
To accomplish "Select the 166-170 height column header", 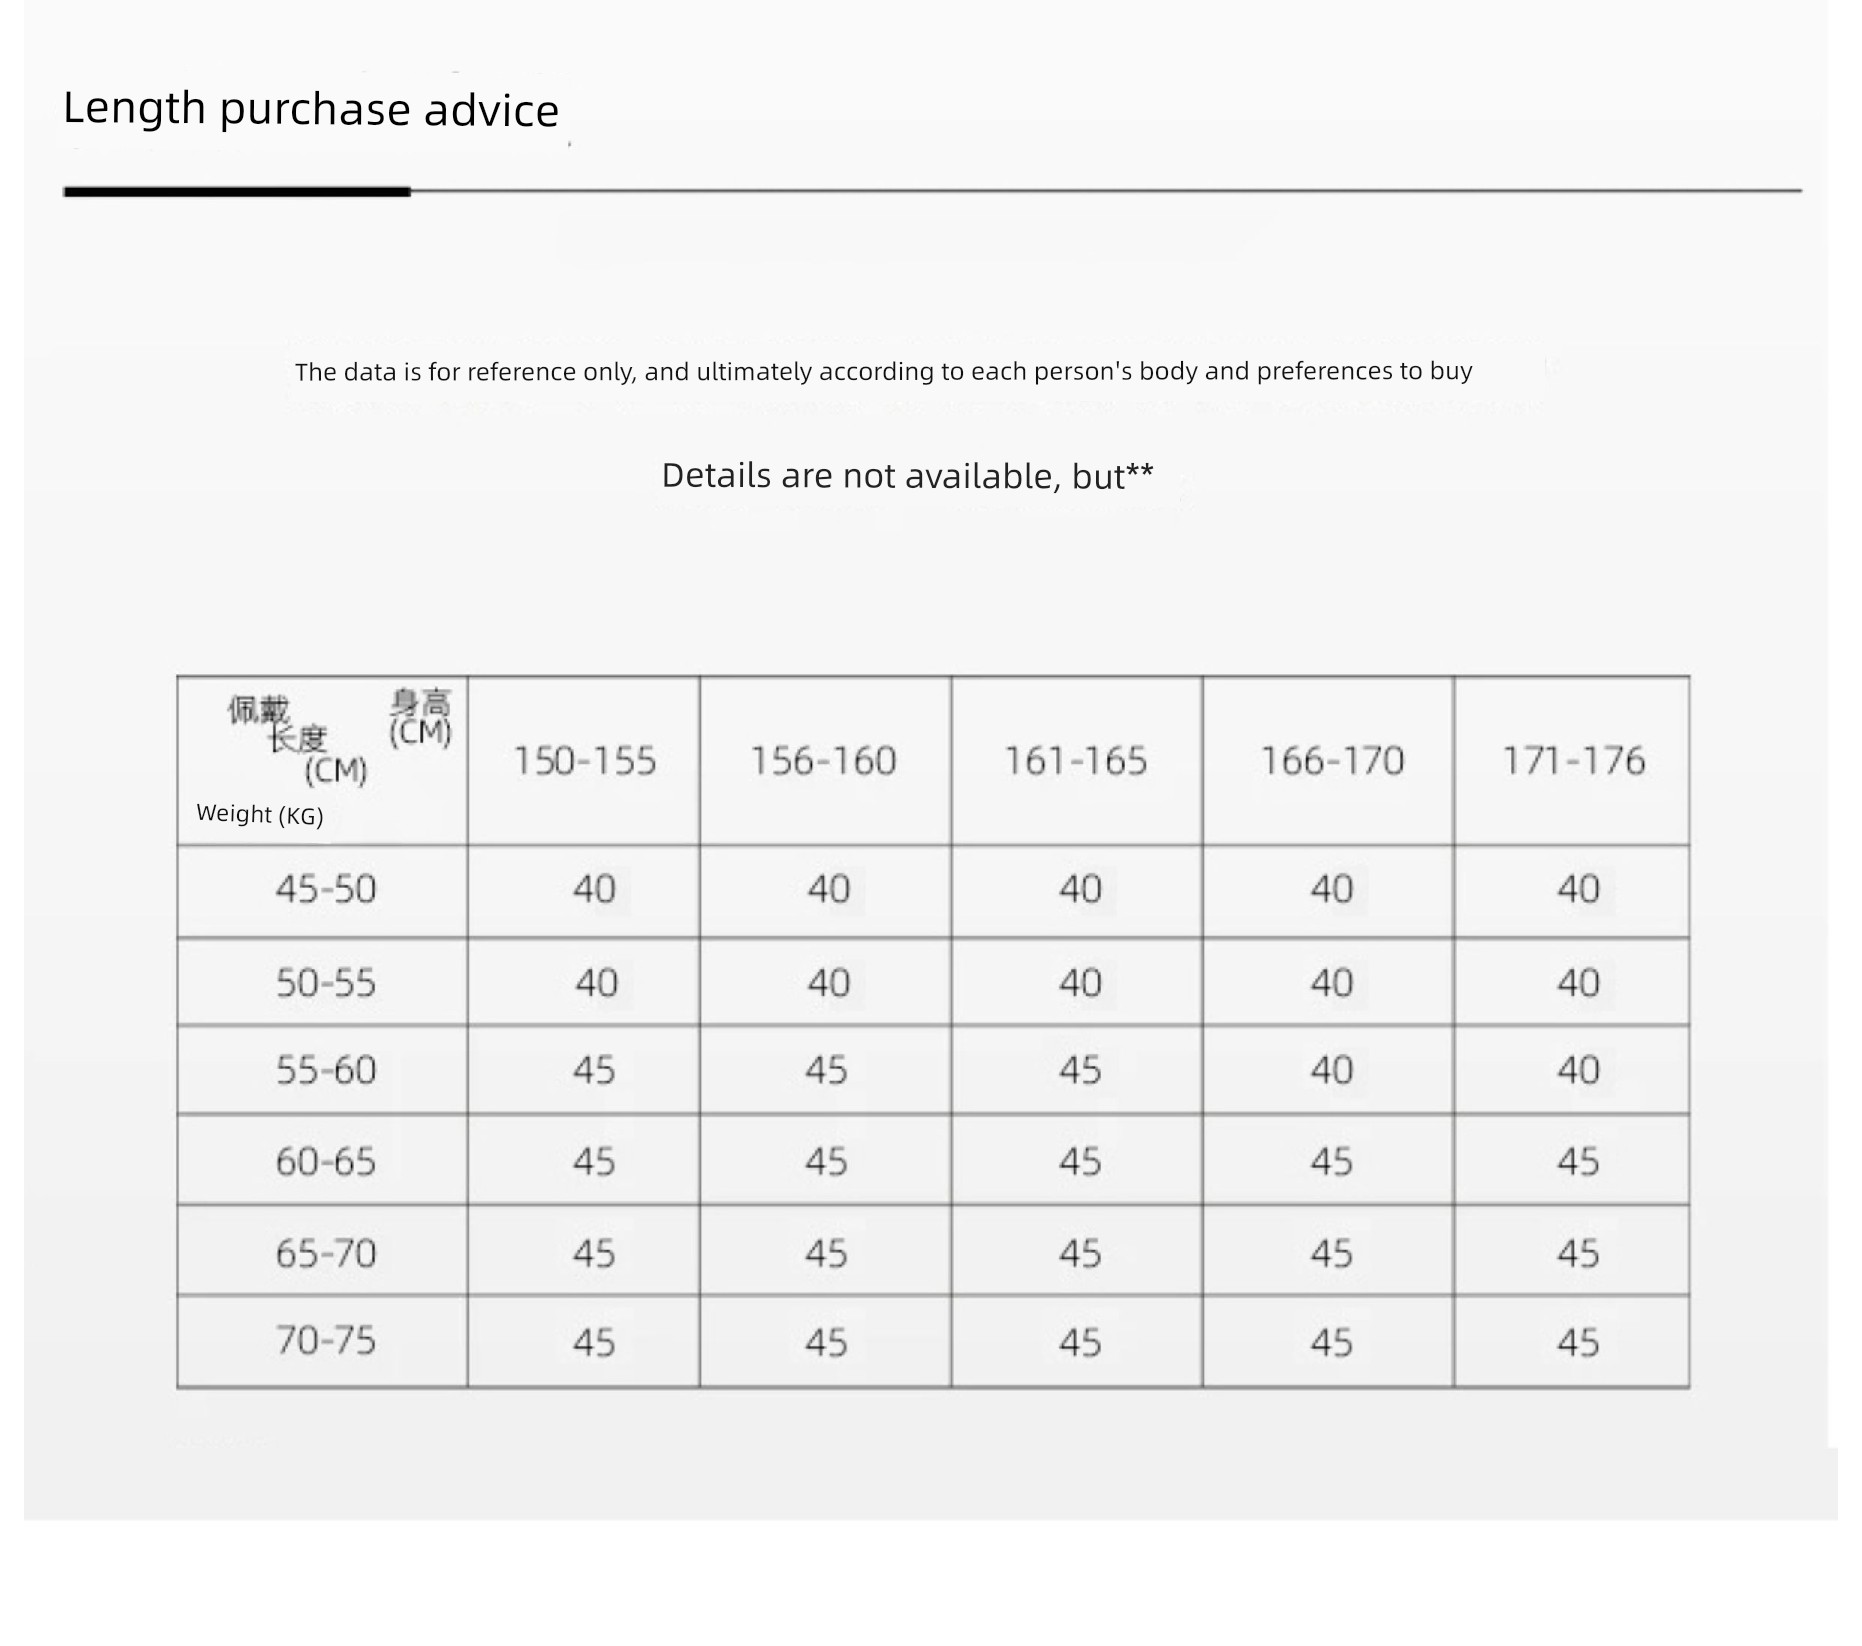I will click(x=1332, y=761).
